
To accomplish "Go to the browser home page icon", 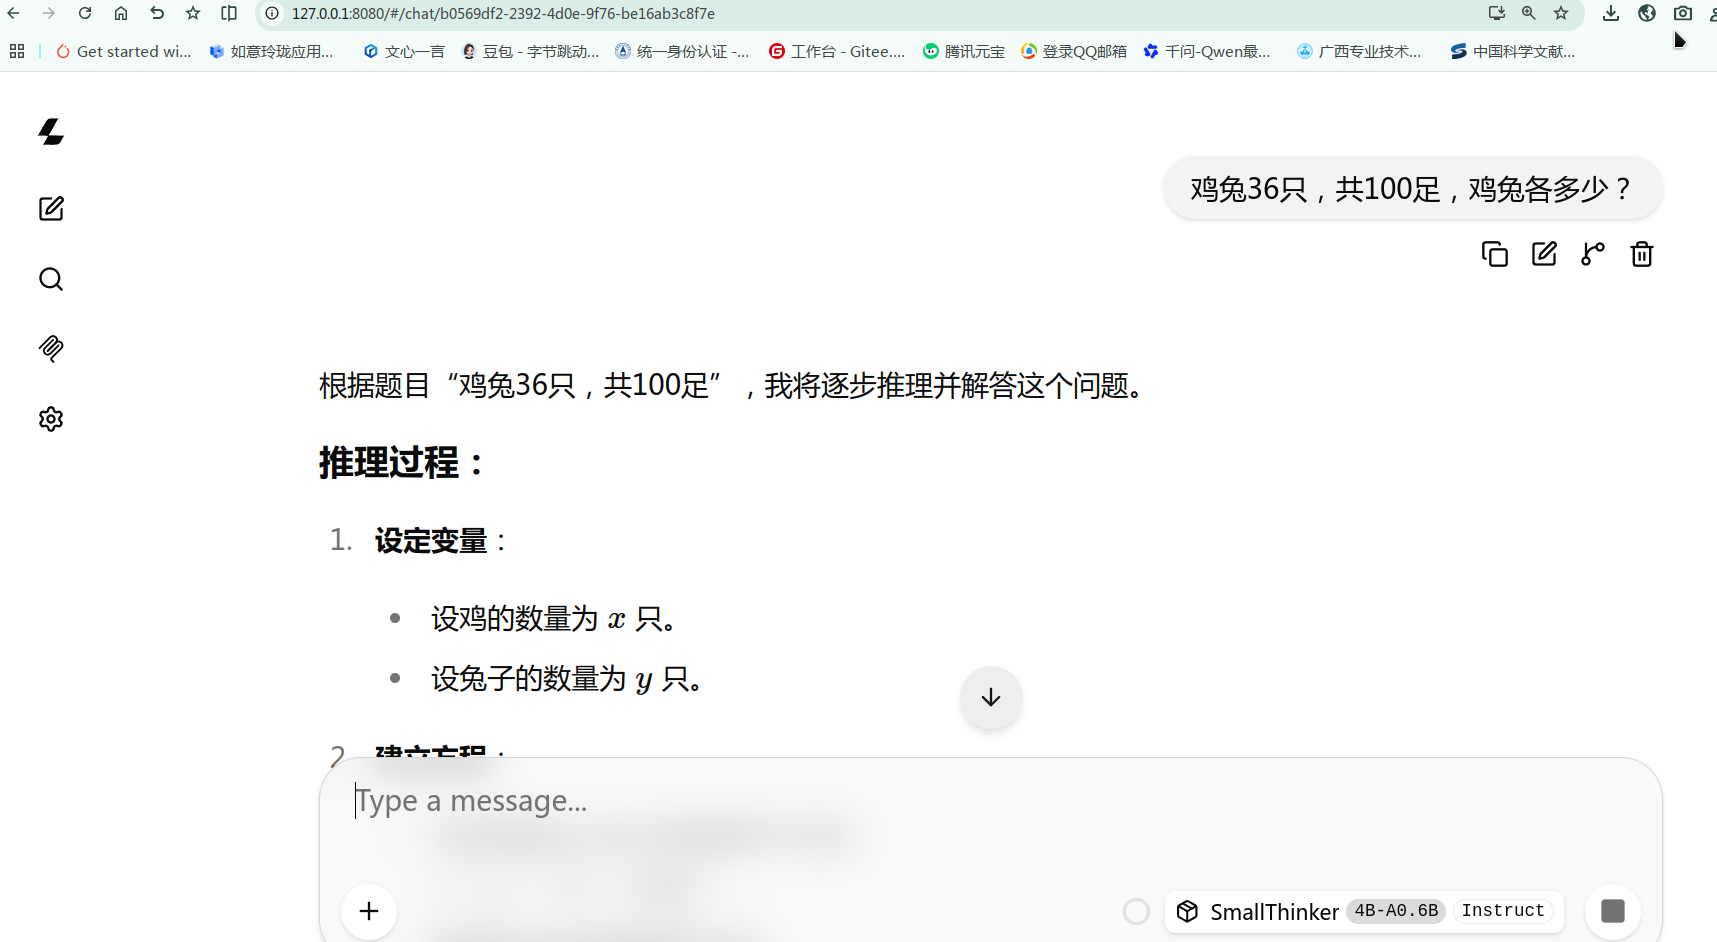I will (121, 13).
